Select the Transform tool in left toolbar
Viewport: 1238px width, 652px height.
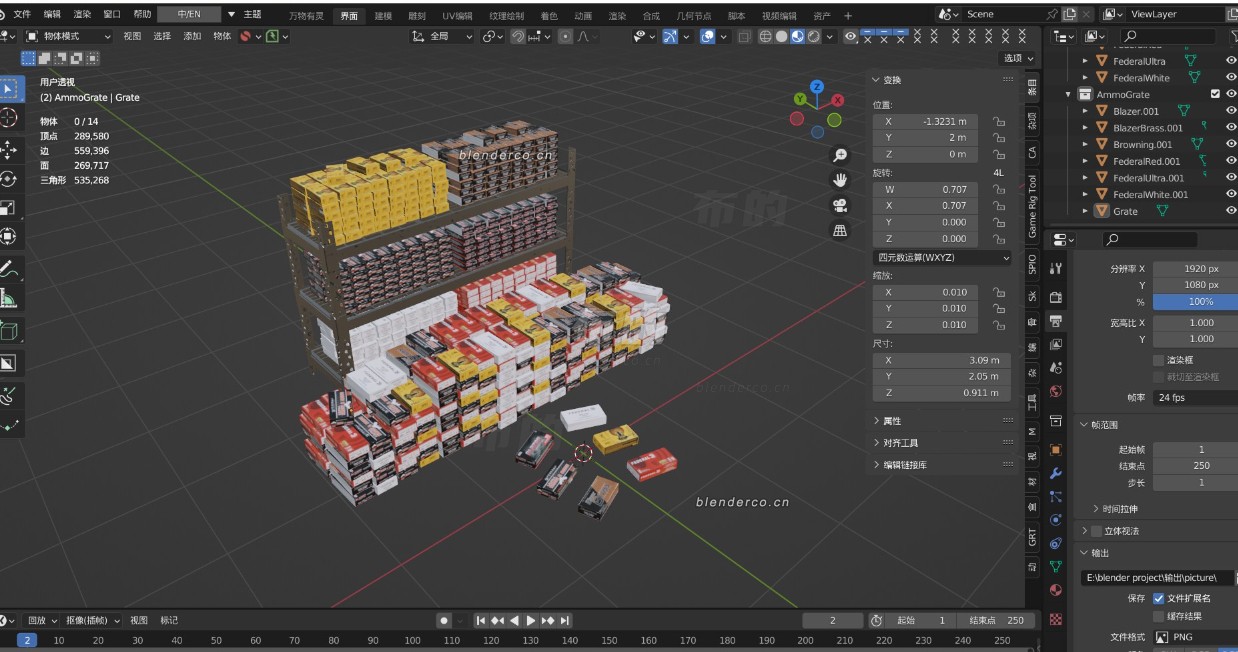[8, 237]
